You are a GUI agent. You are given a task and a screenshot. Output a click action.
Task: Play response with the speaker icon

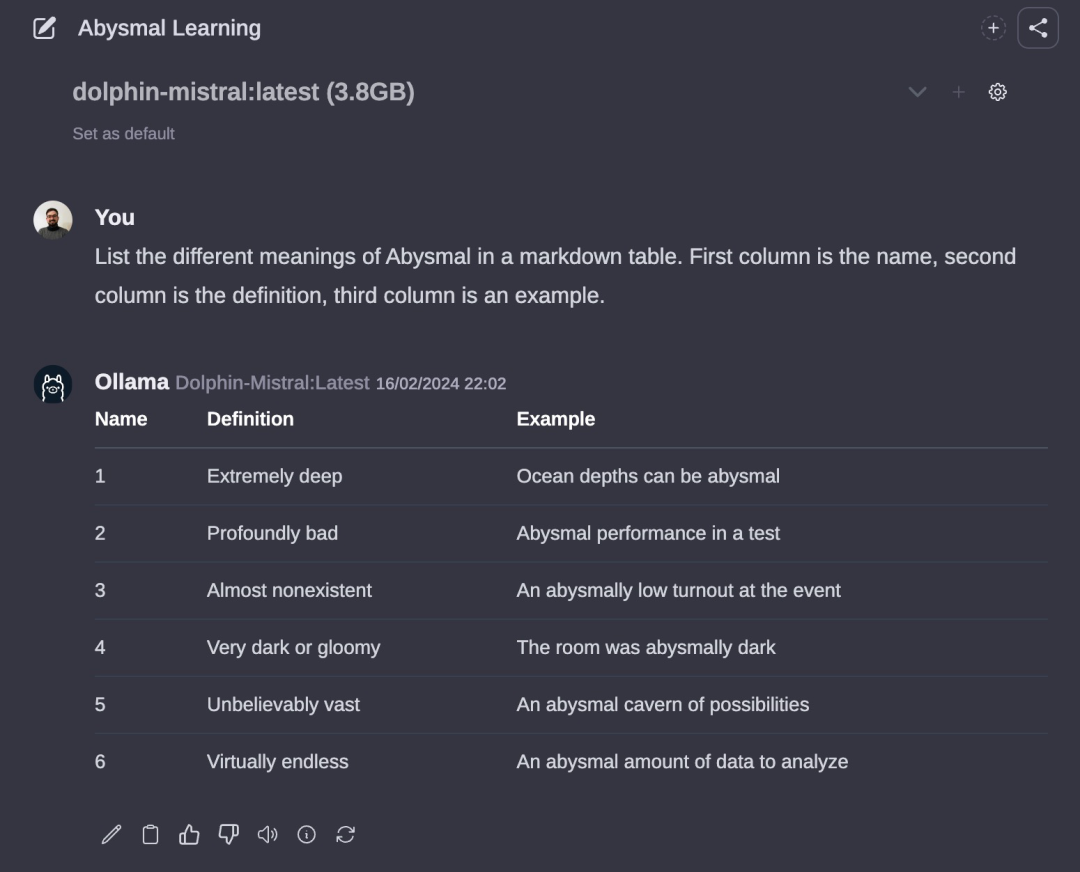click(x=267, y=834)
